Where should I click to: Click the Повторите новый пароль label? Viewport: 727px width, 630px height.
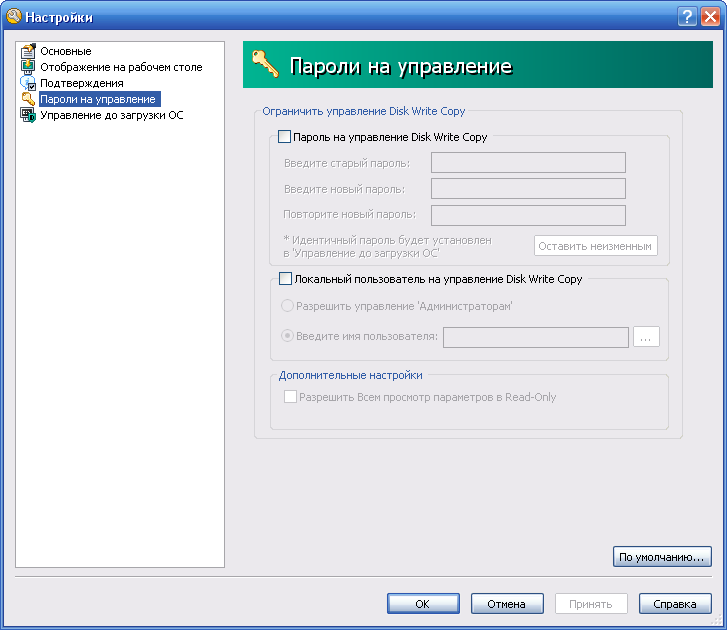(350, 215)
